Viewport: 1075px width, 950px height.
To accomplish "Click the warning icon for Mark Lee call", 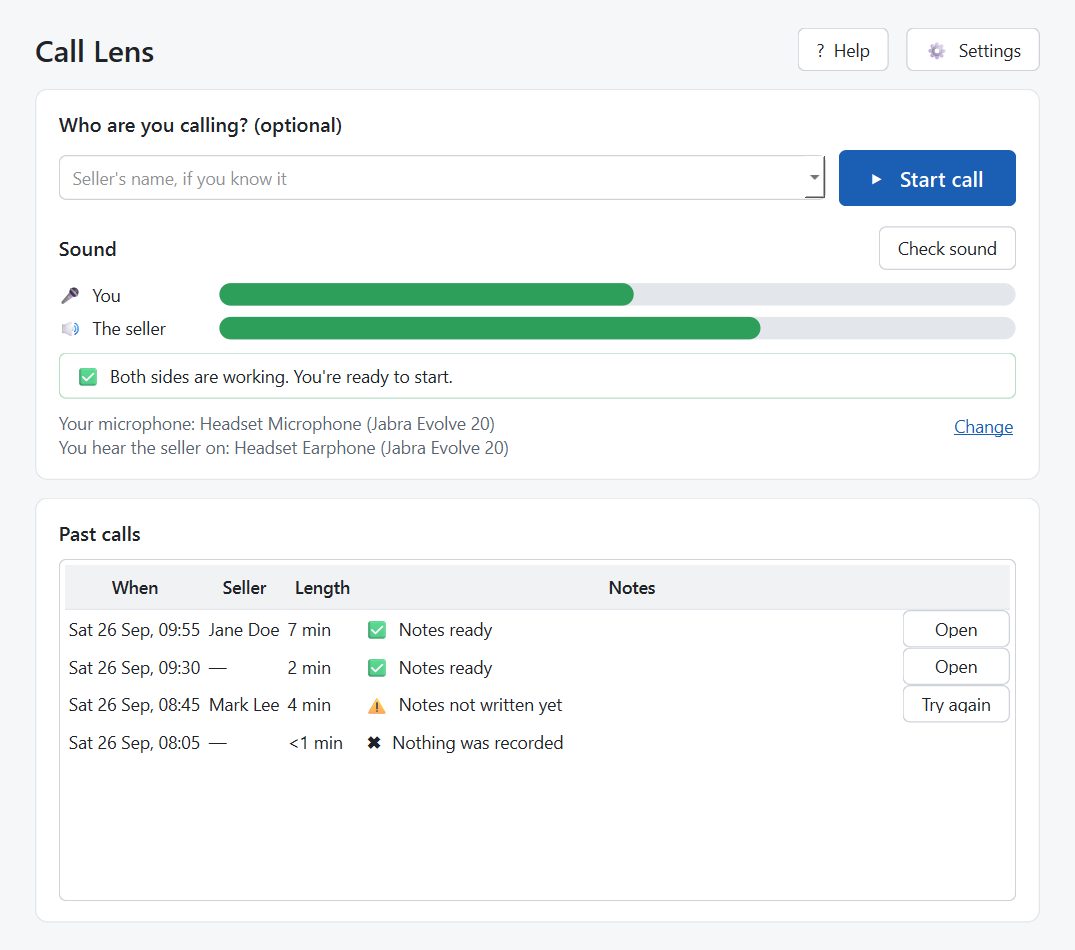I will click(x=377, y=705).
